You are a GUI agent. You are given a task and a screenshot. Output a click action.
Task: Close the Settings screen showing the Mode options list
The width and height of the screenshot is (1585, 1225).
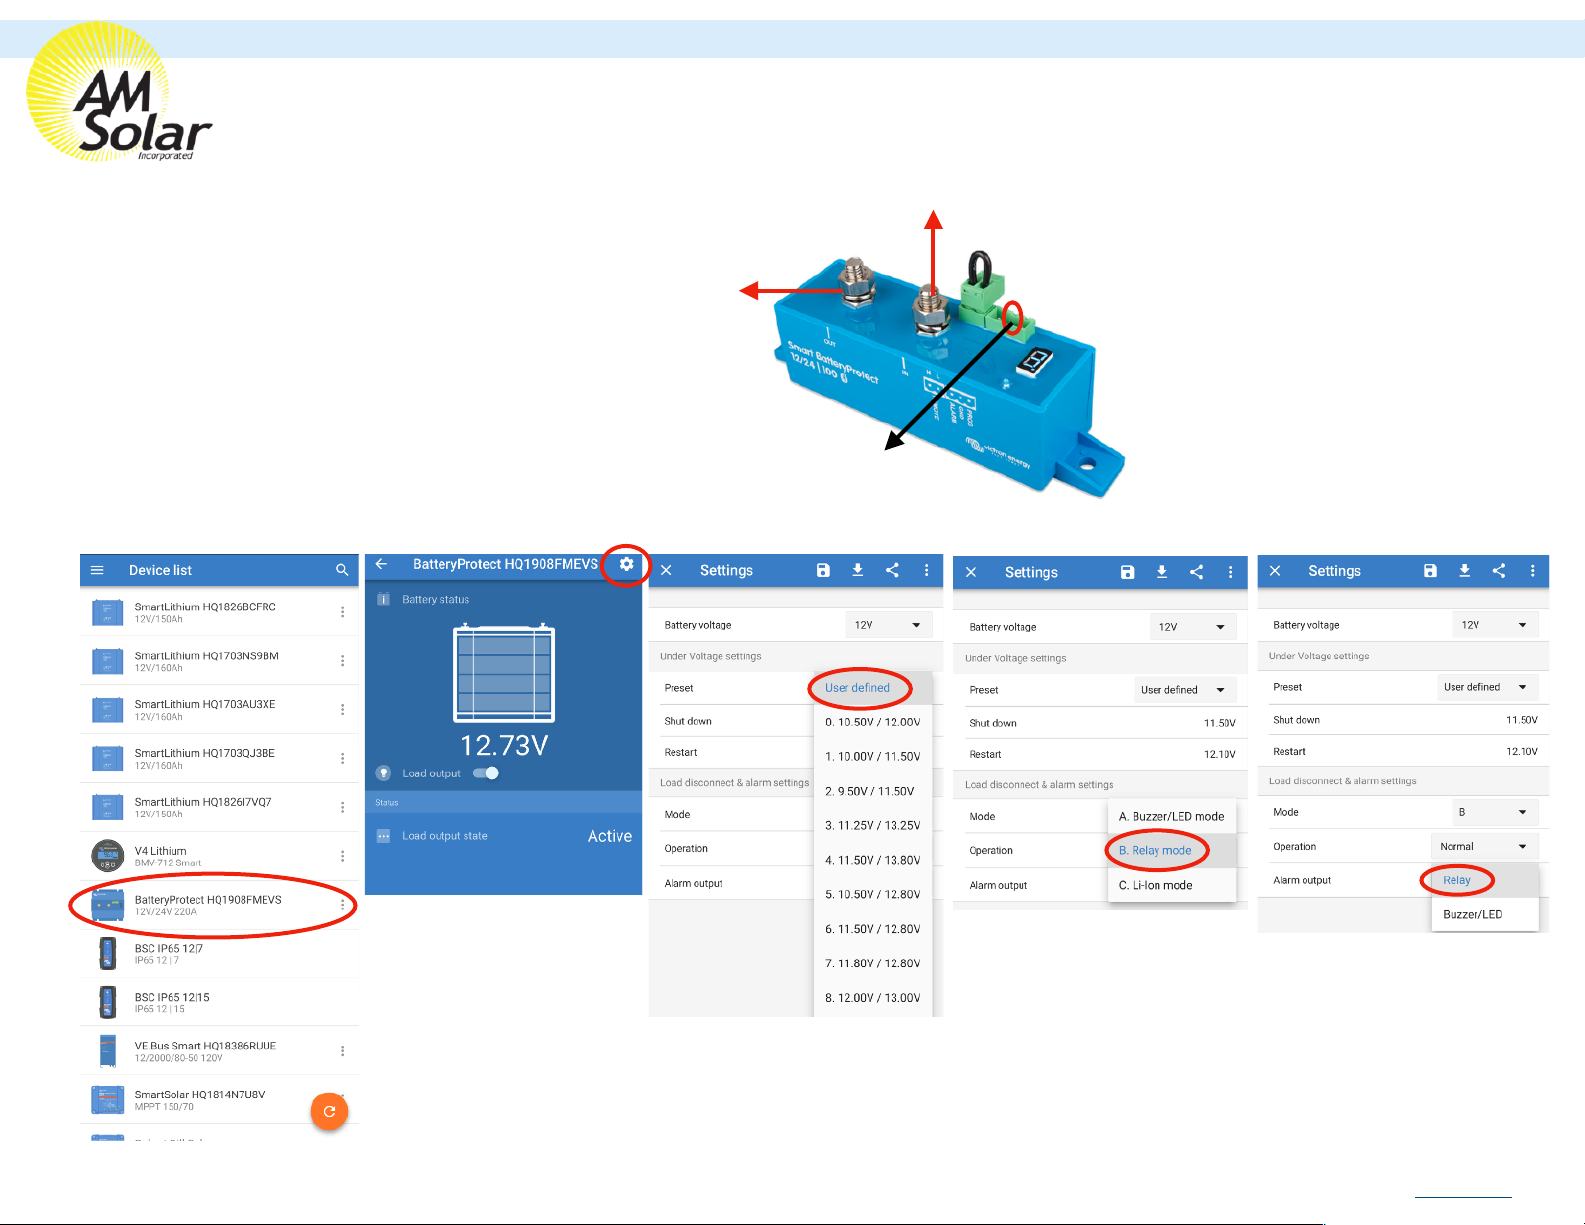970,572
